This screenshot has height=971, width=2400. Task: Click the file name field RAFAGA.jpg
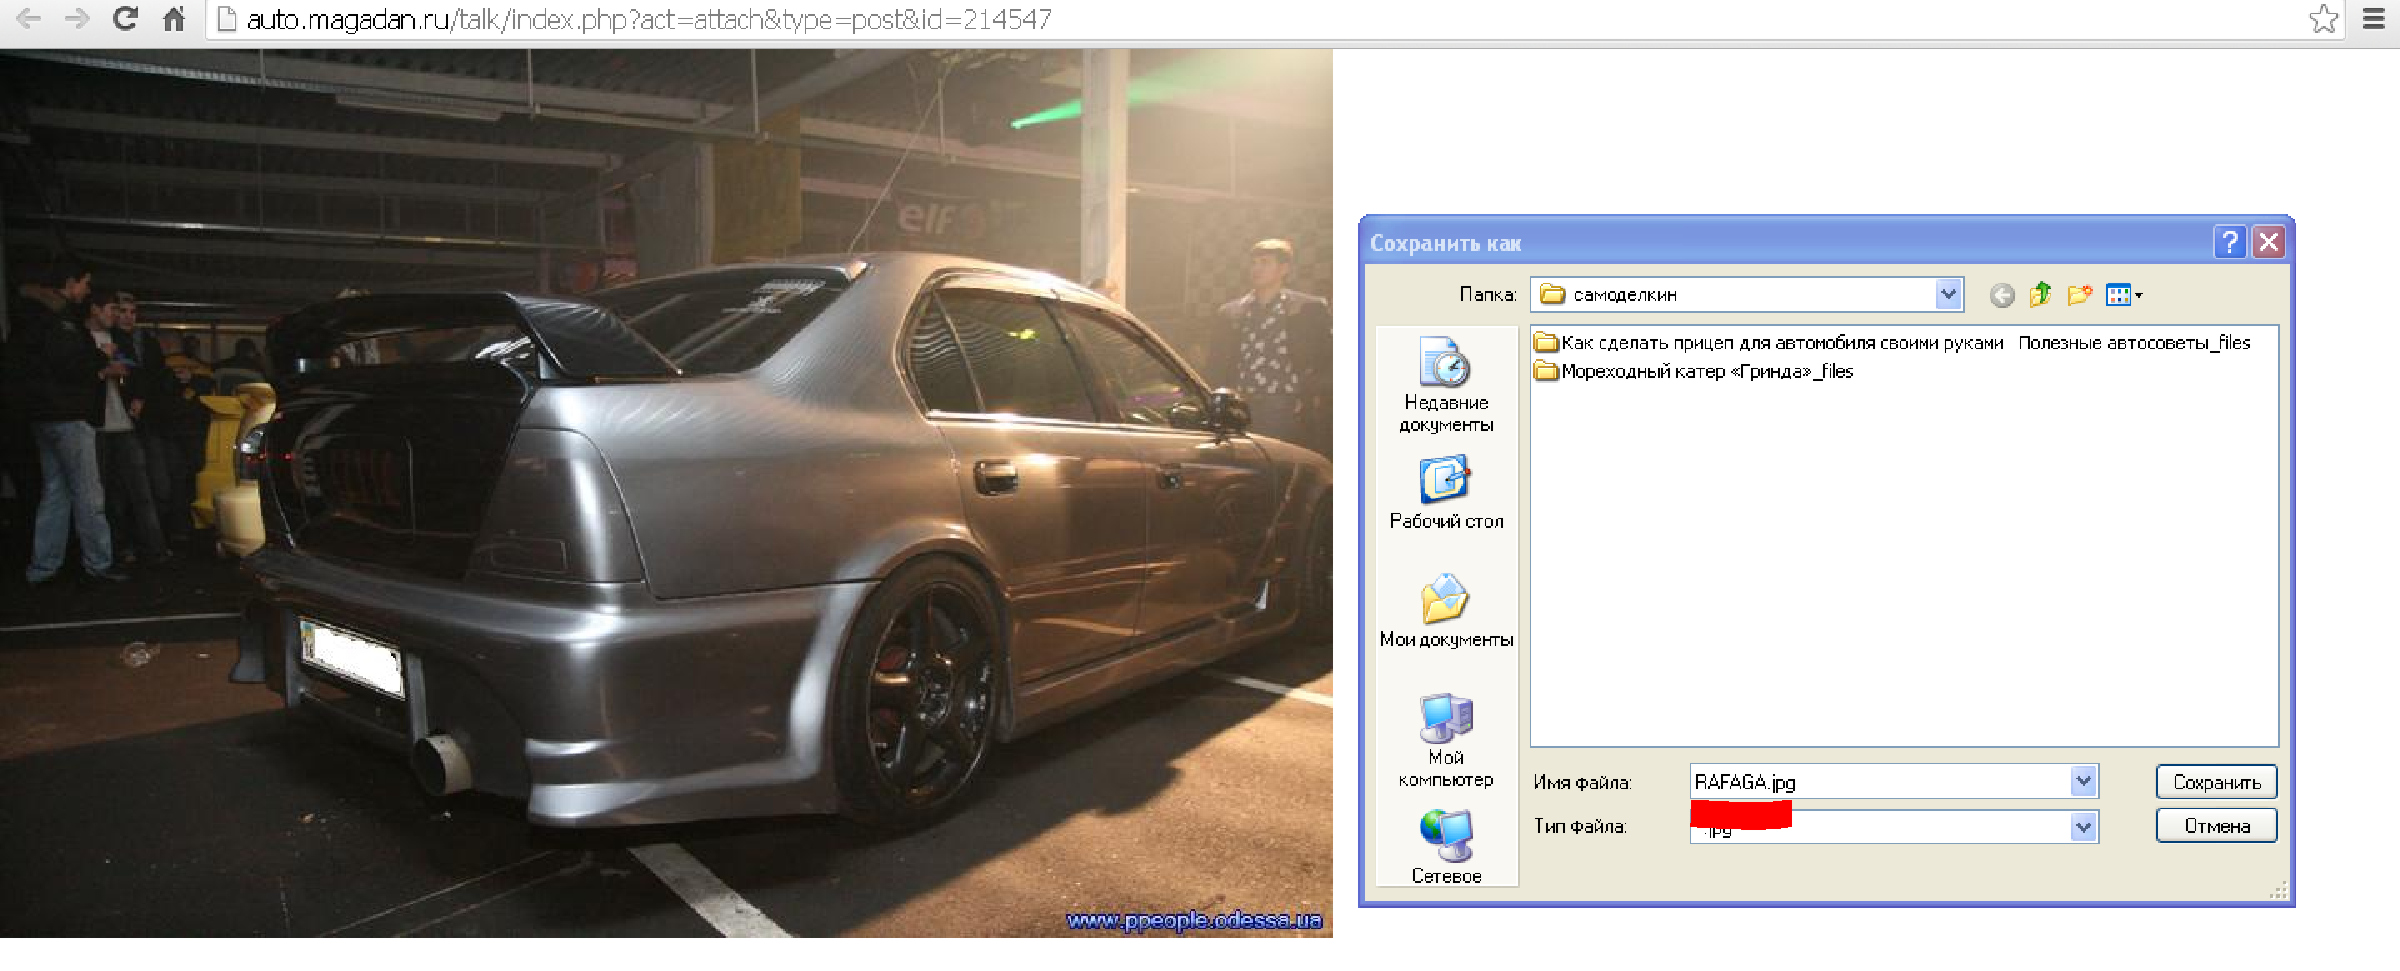[1870, 782]
